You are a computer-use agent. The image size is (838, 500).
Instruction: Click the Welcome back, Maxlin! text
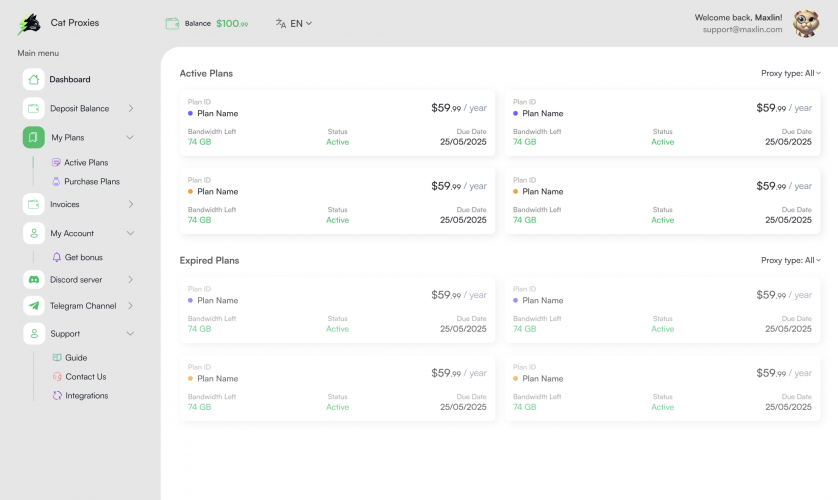click(738, 18)
